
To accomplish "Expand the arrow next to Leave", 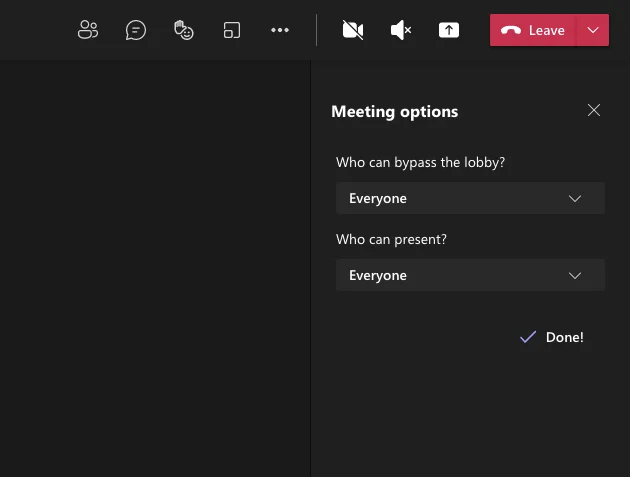I will [x=593, y=30].
